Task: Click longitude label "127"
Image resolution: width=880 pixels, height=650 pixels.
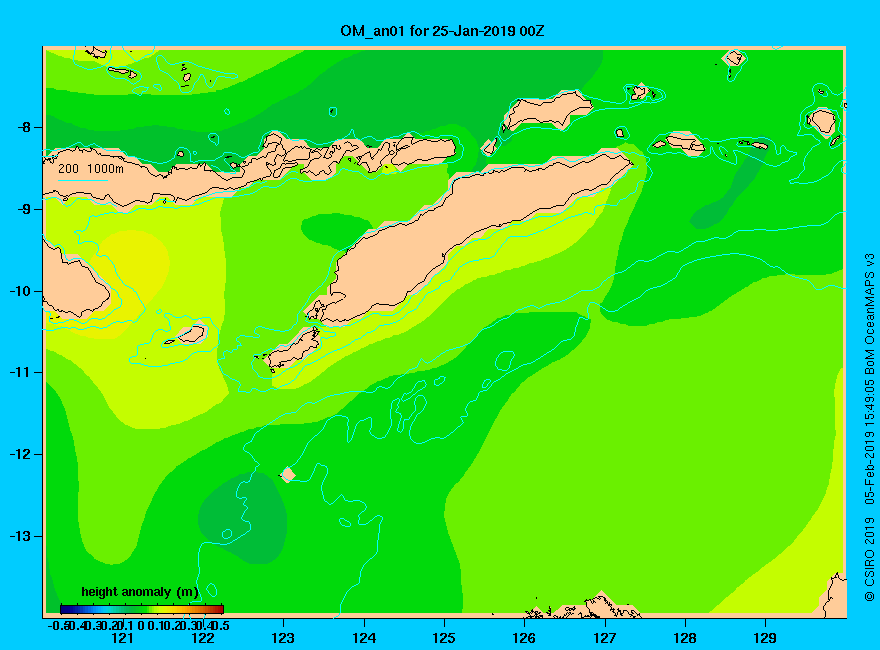Action: tap(605, 638)
